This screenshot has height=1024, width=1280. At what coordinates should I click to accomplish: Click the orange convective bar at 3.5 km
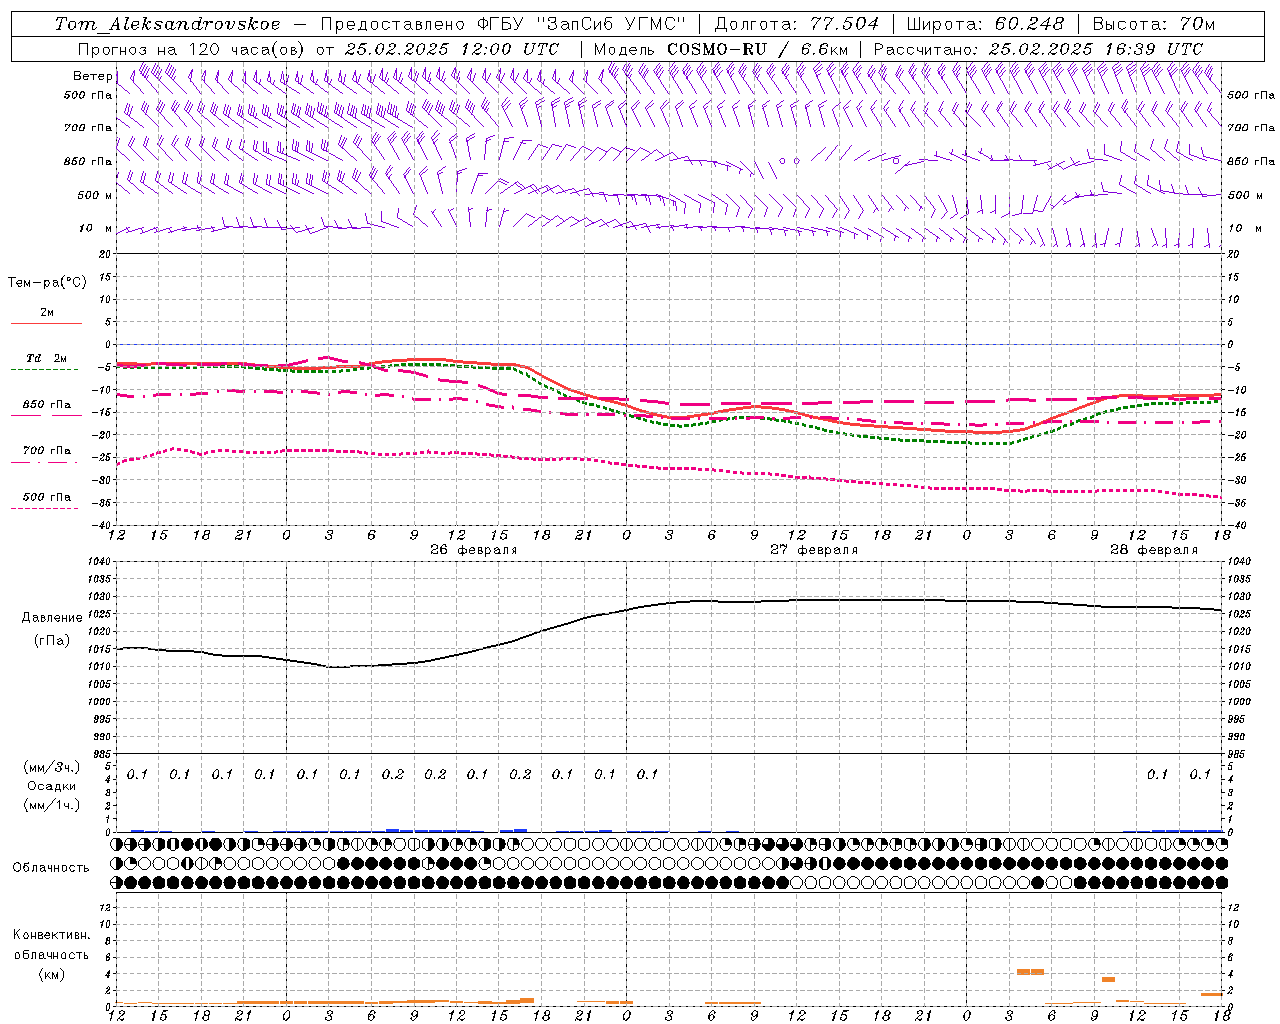pyautogui.click(x=1108, y=979)
